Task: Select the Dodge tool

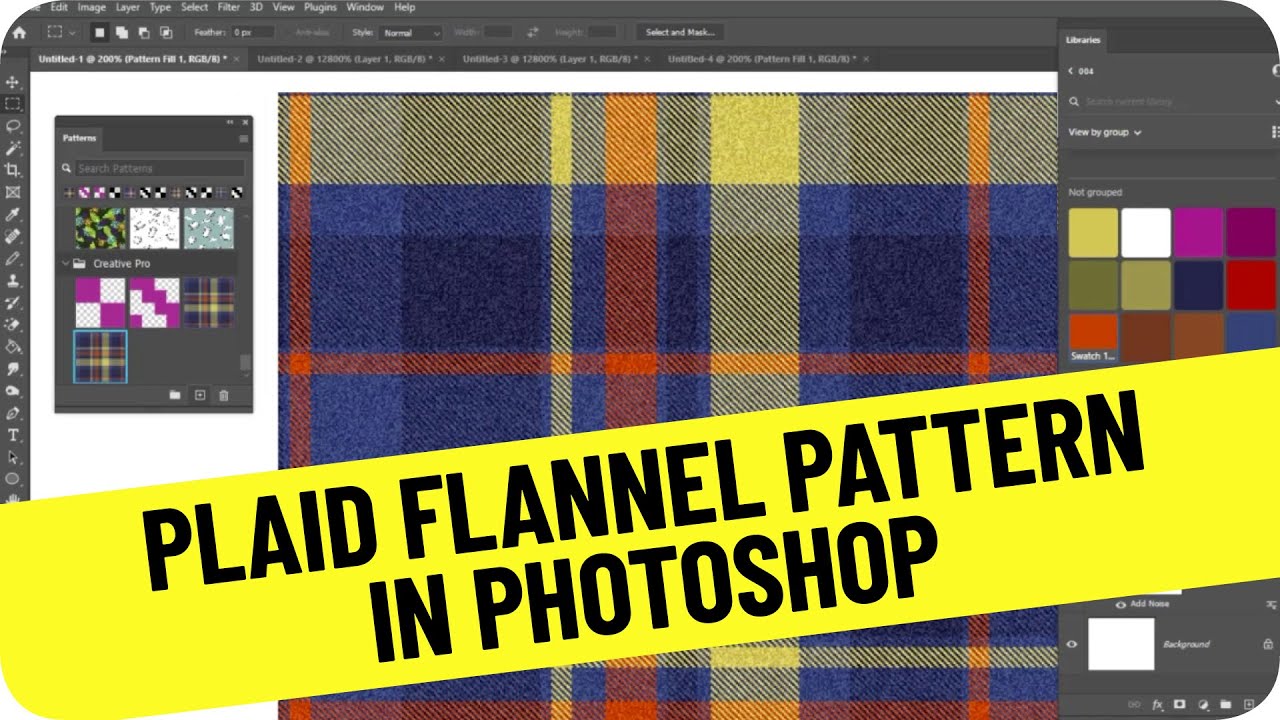Action: (x=13, y=391)
